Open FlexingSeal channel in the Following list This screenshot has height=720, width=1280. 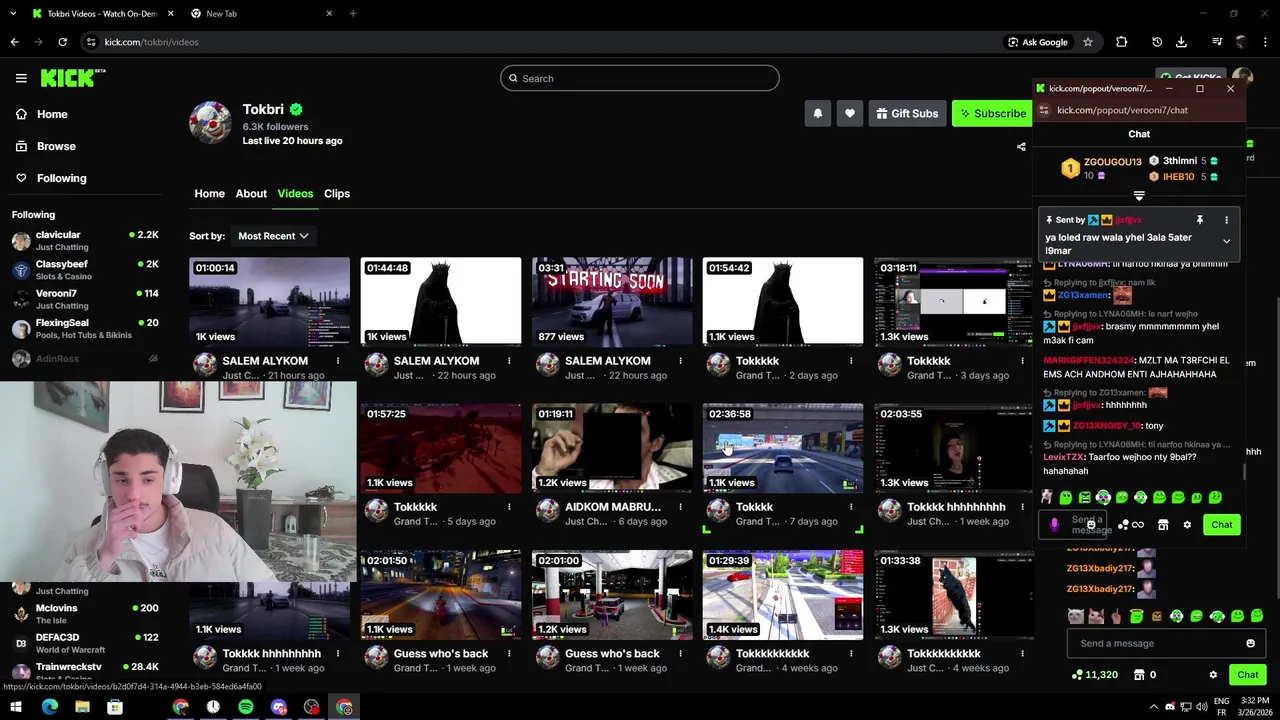click(85, 328)
